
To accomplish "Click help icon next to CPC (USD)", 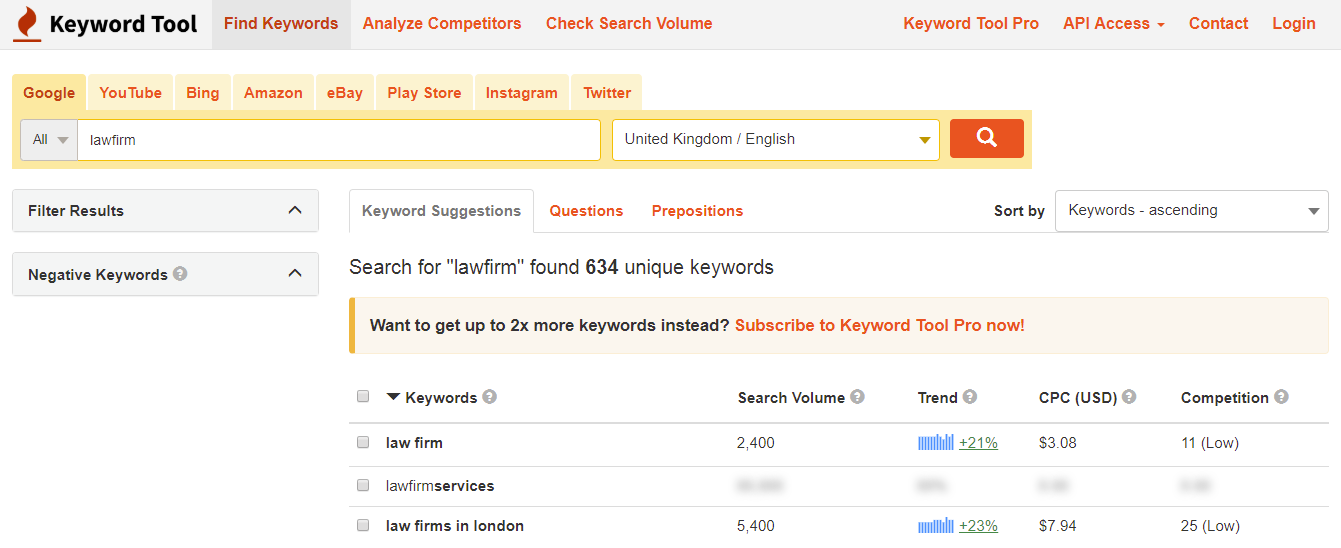I will pos(1129,397).
